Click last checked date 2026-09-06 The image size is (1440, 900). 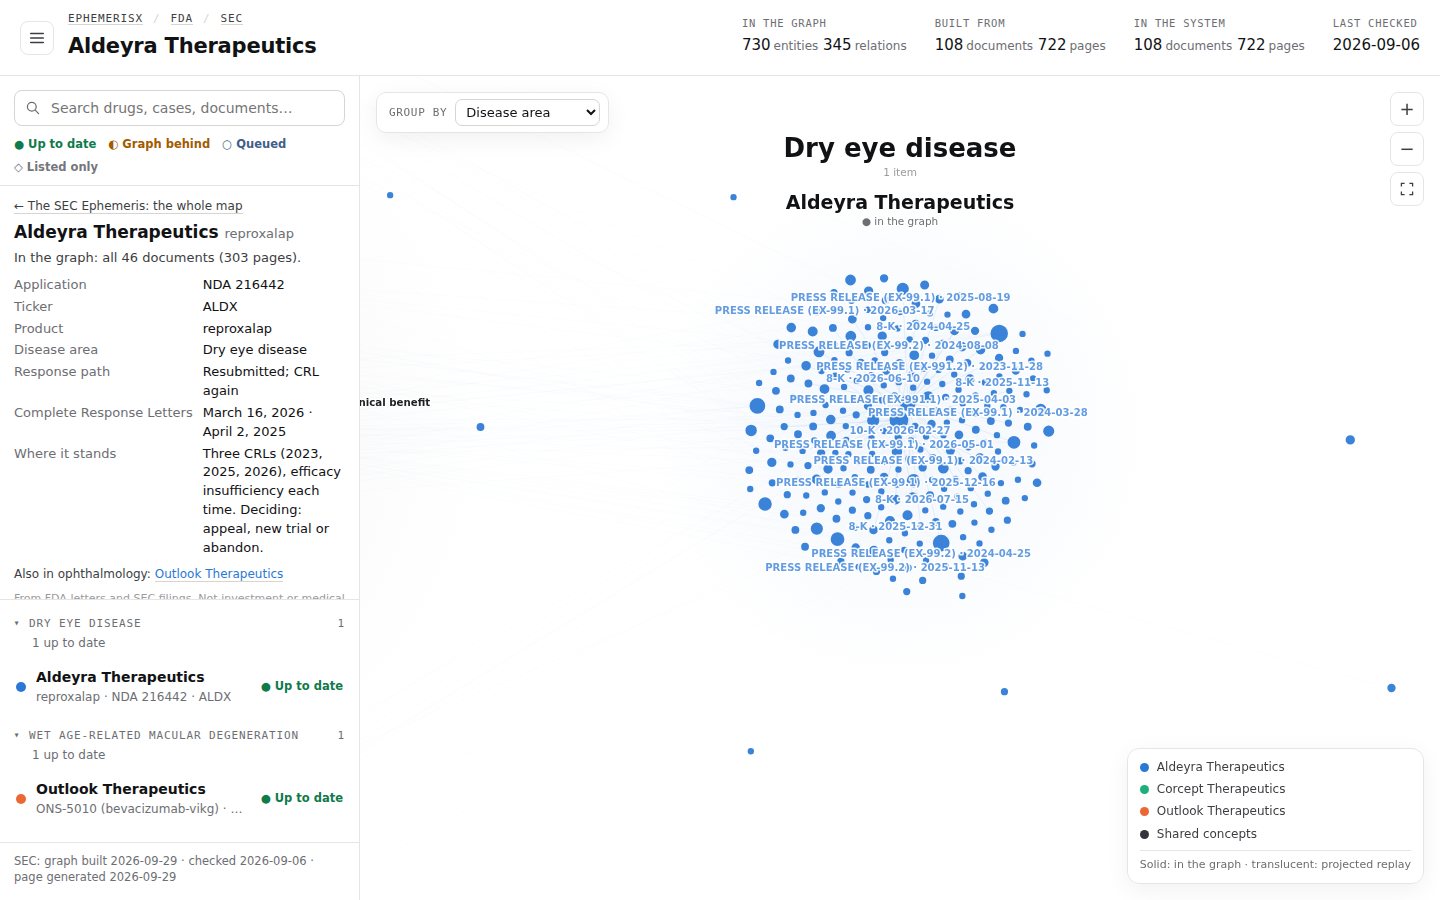click(1376, 44)
